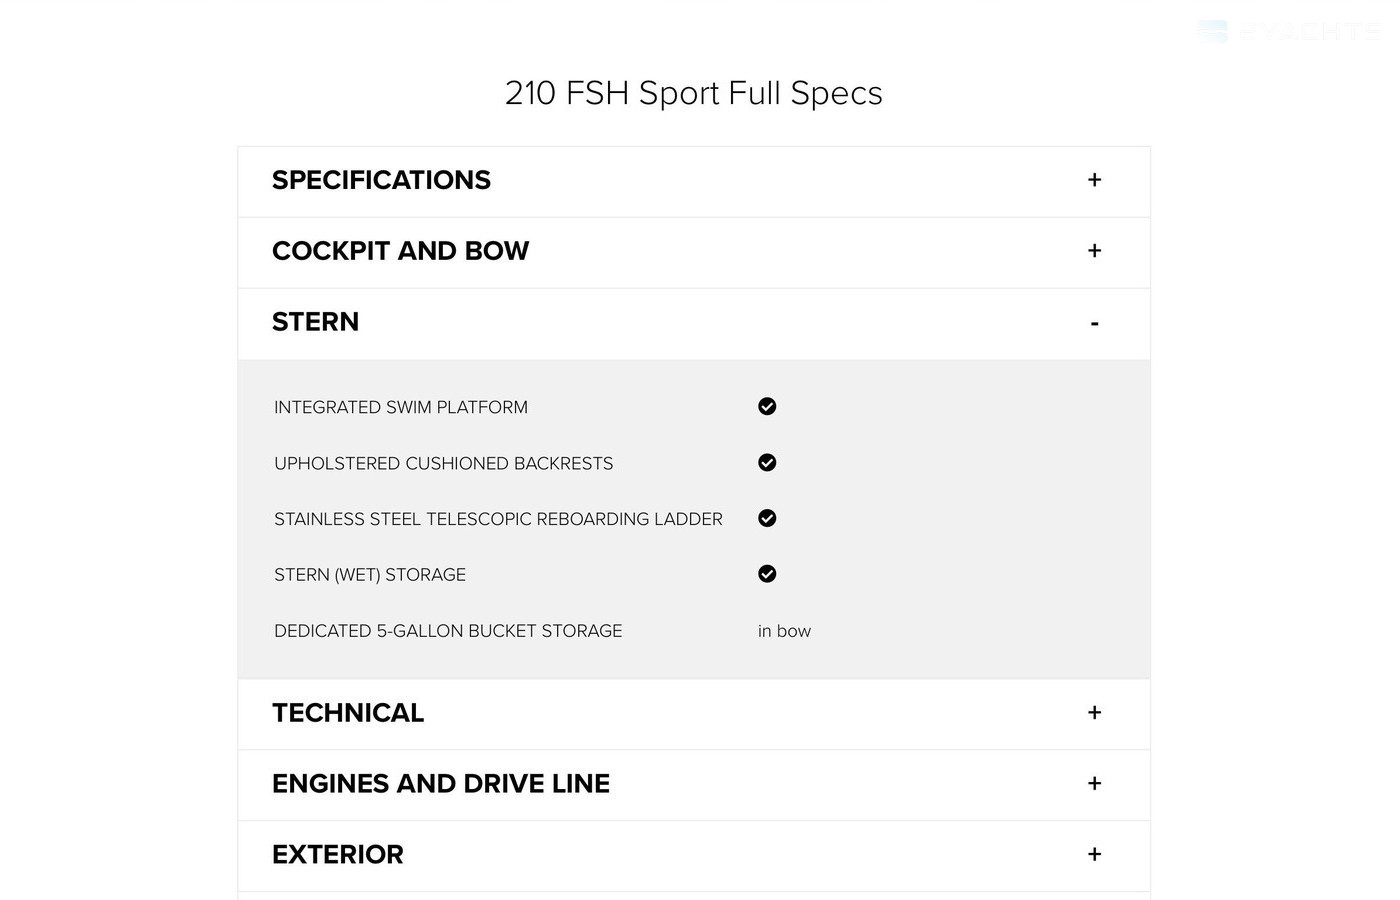Collapse the STERN section heading
Image resolution: width=1400 pixels, height=900 pixels.
[x=315, y=322]
